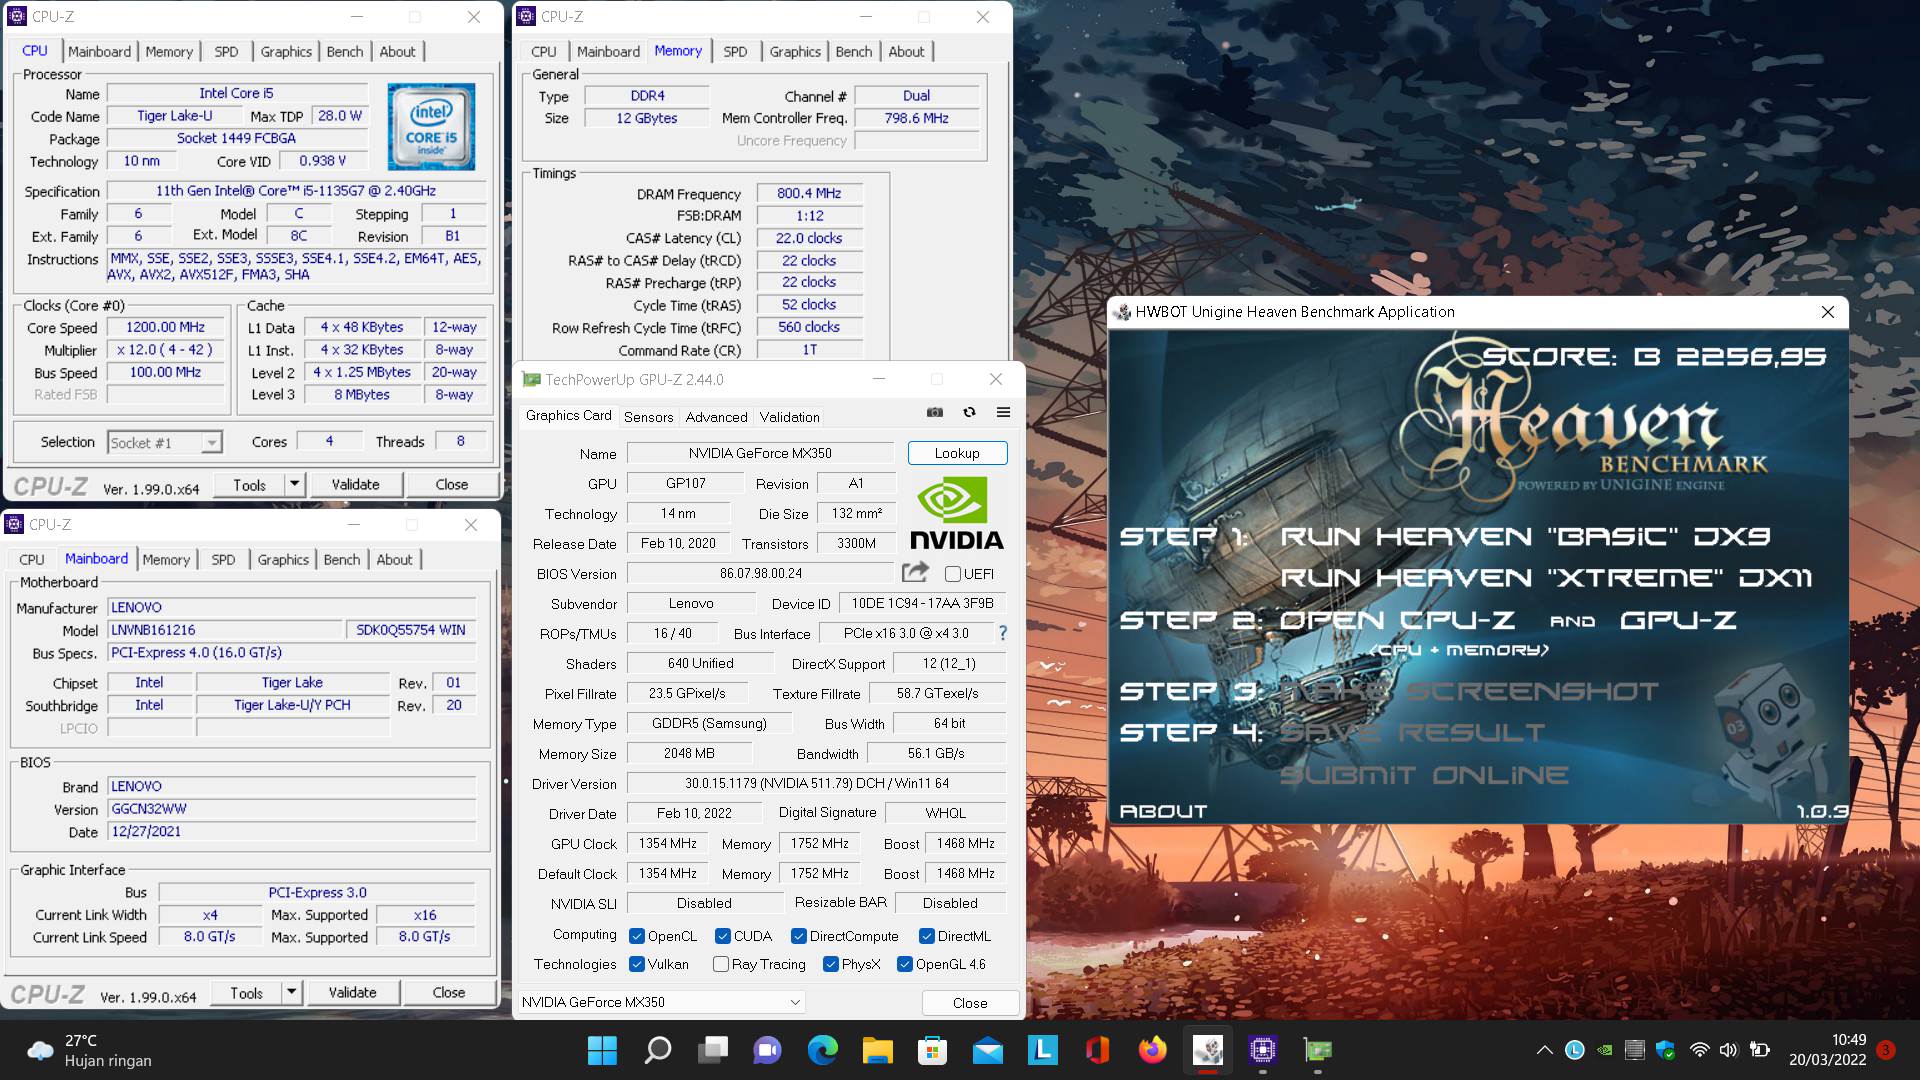Toggle the OpenCL checkbox
1920x1080 pixels.
pos(636,936)
